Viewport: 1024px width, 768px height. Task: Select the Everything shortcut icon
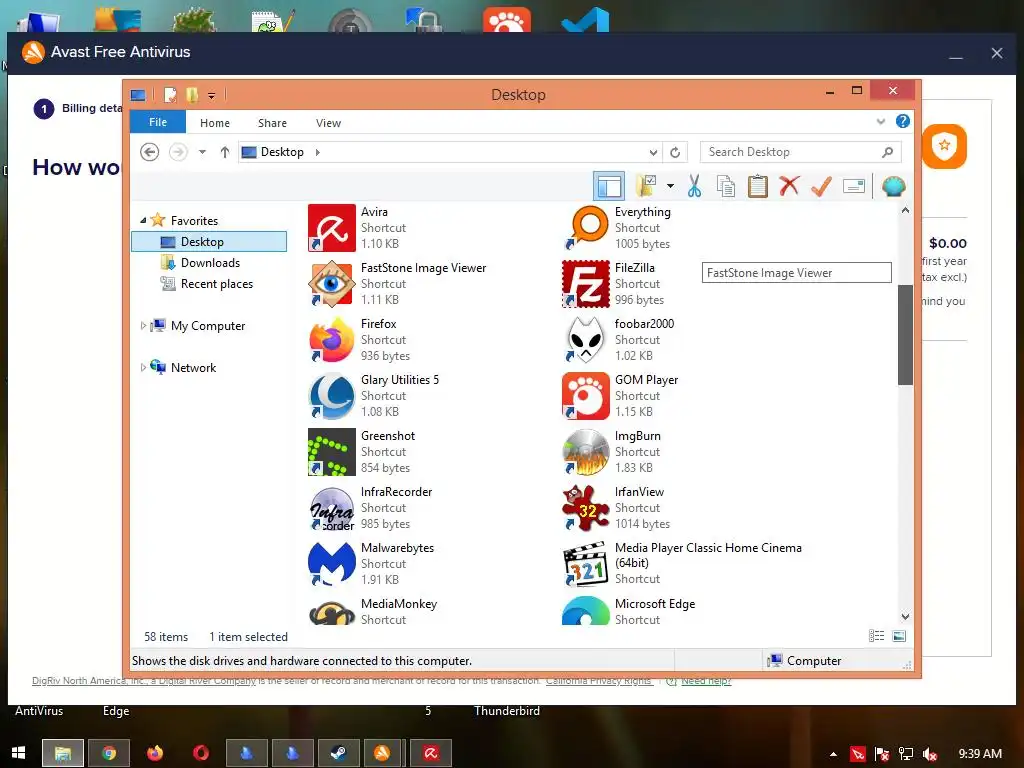click(586, 228)
